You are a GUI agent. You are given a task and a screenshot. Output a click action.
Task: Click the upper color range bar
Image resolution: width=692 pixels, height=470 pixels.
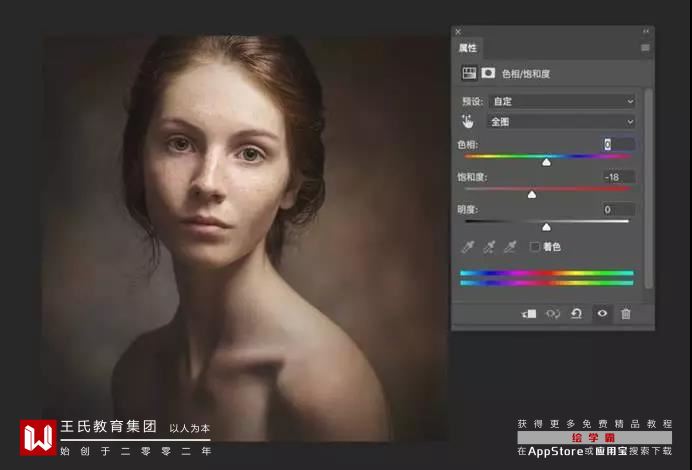coord(547,273)
